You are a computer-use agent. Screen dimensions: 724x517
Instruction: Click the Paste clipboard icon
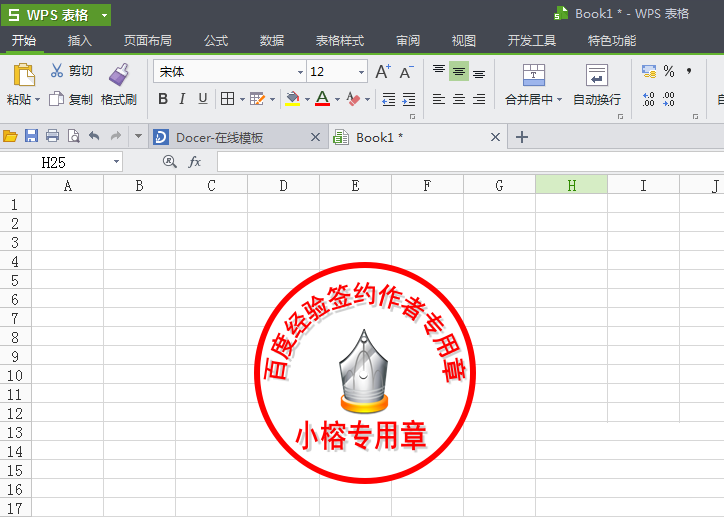24,75
